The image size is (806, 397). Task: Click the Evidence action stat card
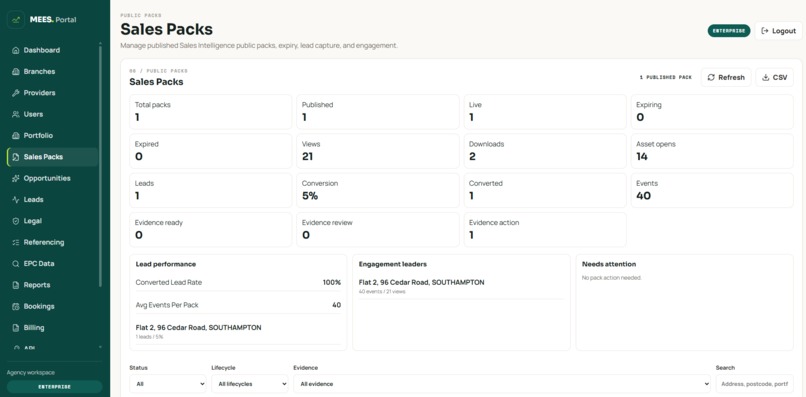click(x=545, y=230)
